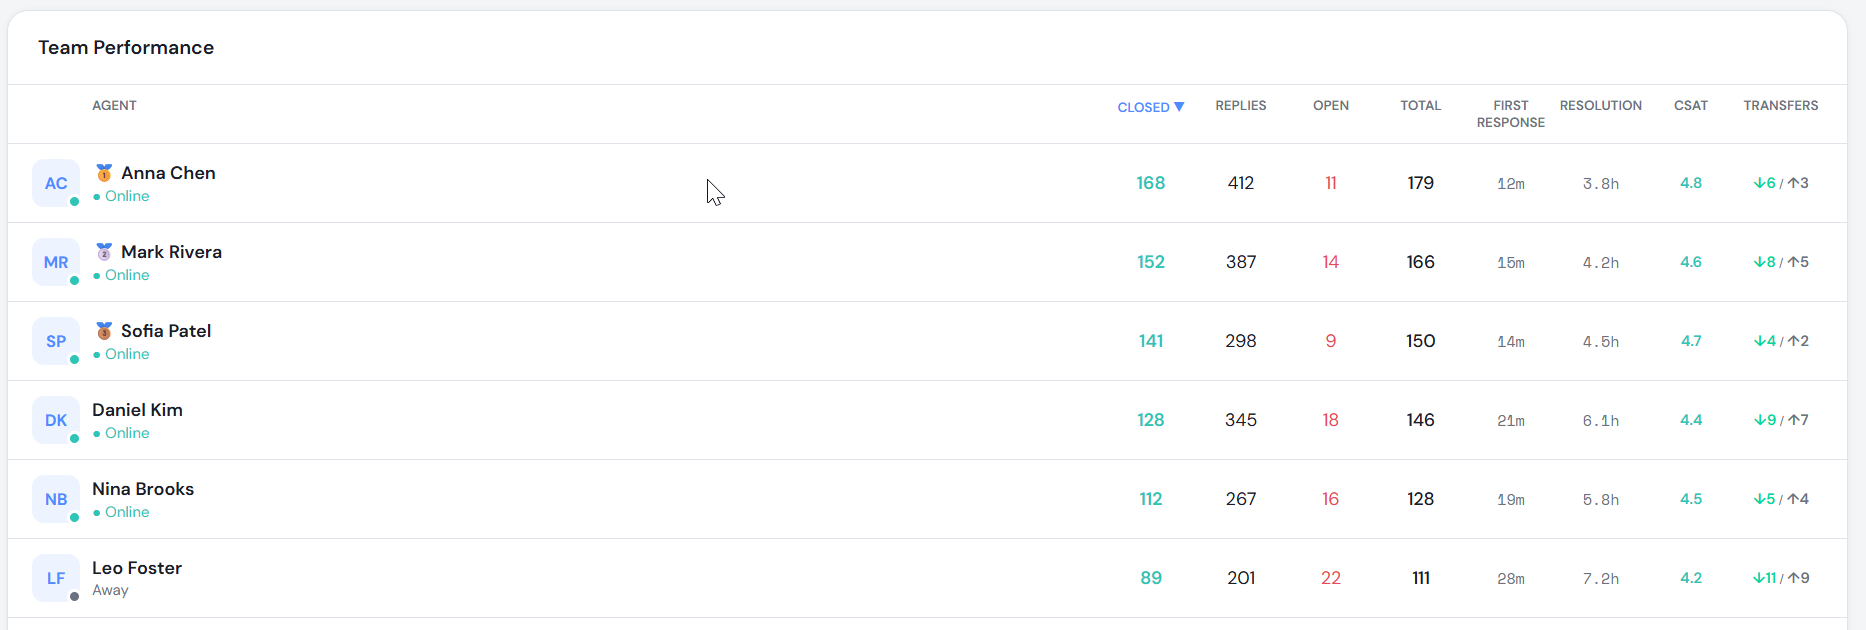Sort table by CSAT column
This screenshot has height=630, width=1866.
tap(1691, 106)
